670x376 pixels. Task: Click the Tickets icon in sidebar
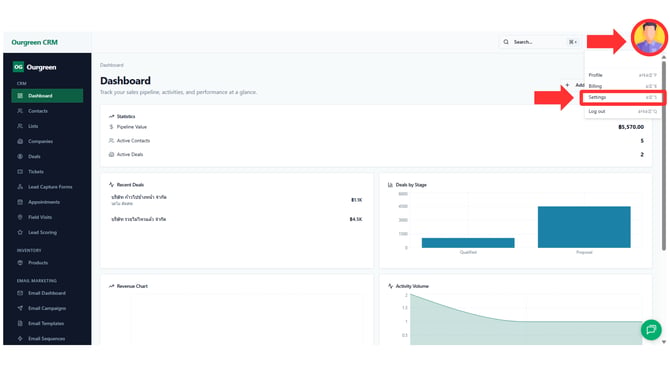coord(20,172)
